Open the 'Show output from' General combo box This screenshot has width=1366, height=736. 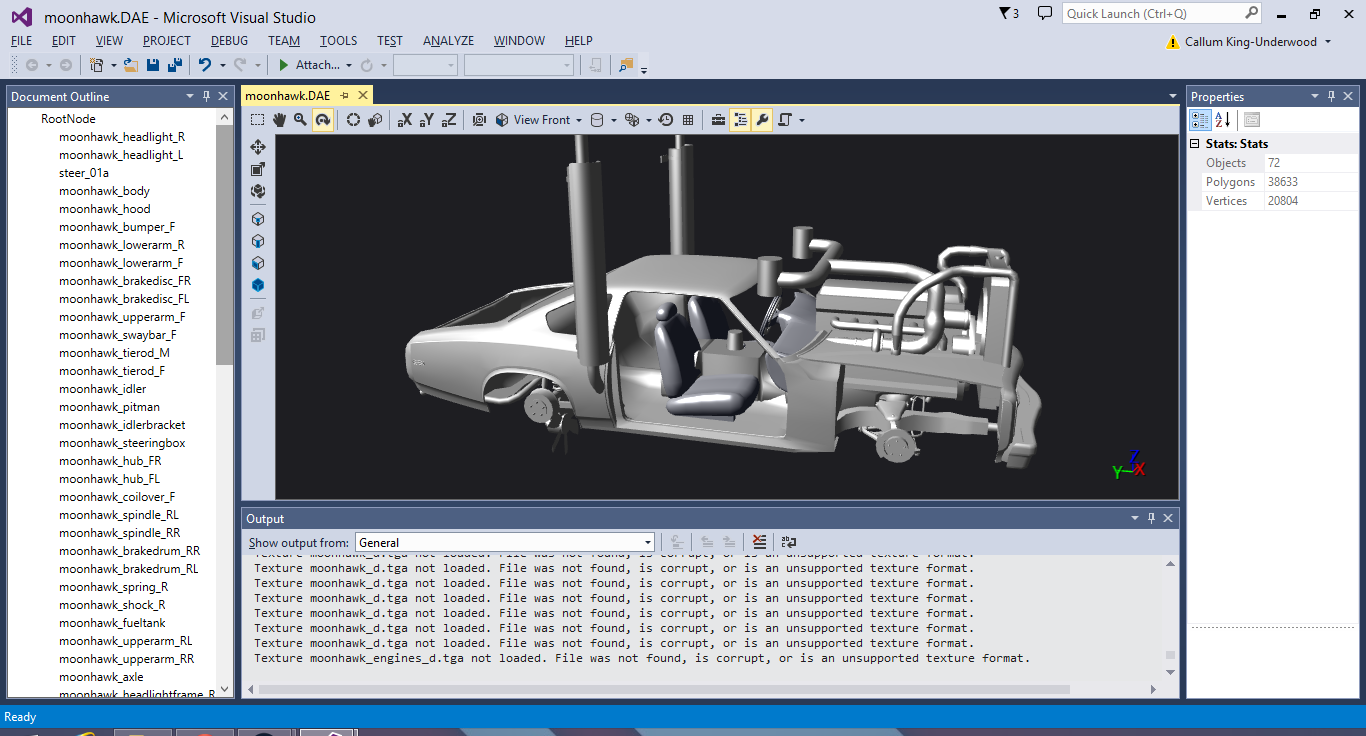(x=505, y=543)
